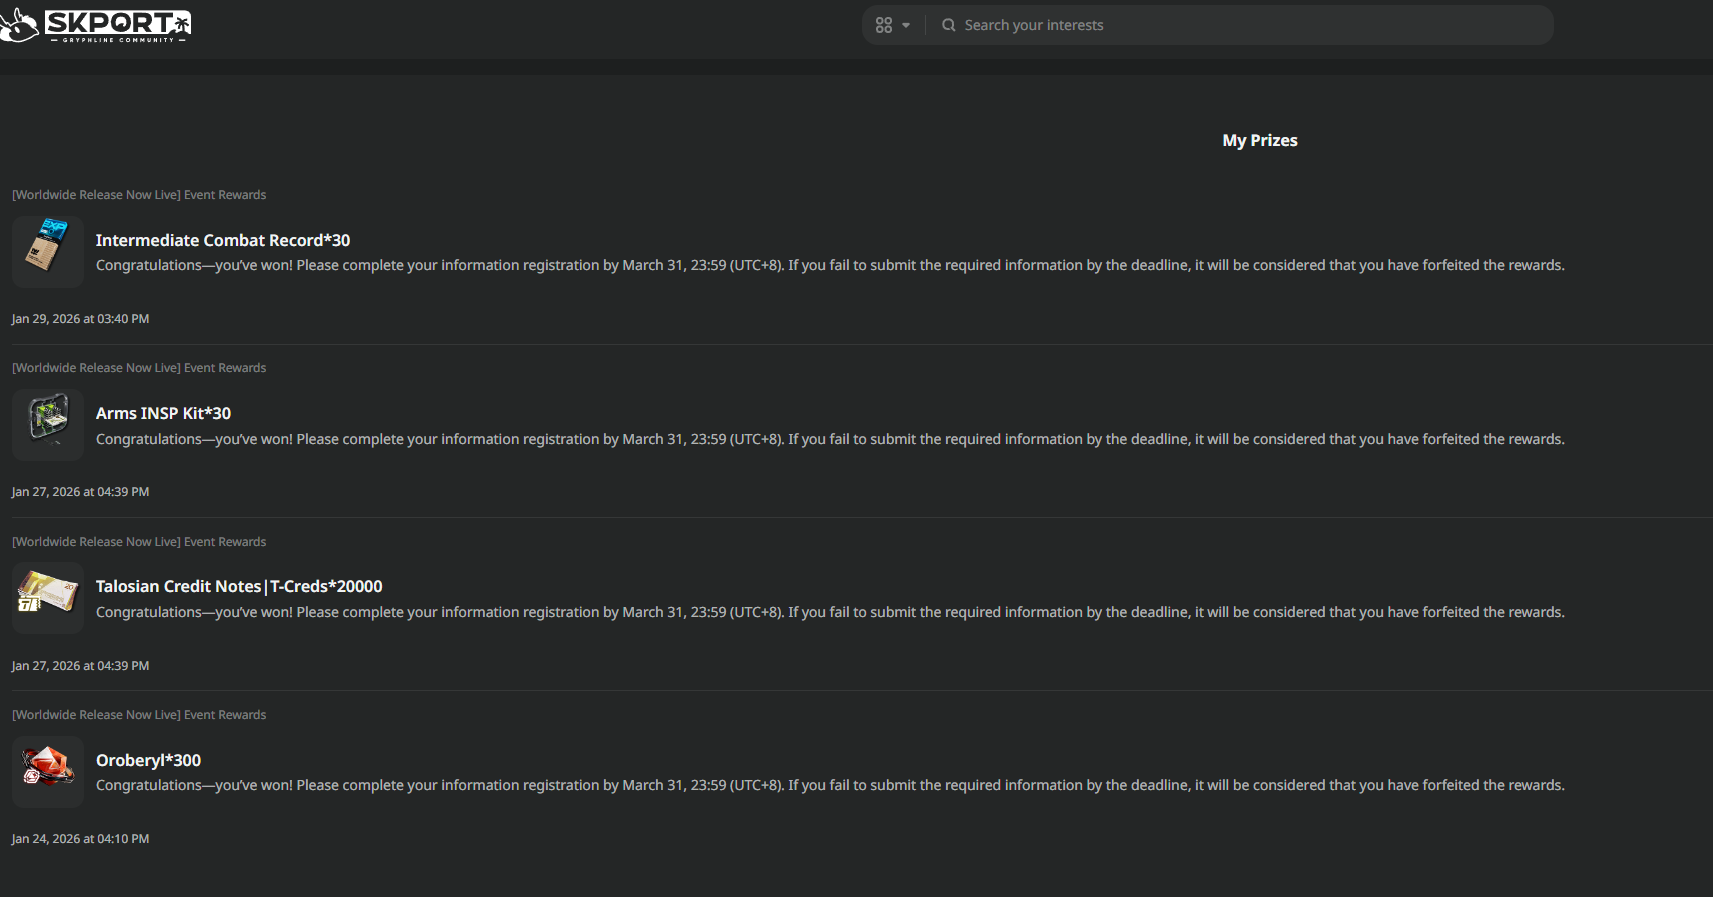
Task: Click the 'My Prizes' heading
Action: tap(1260, 140)
